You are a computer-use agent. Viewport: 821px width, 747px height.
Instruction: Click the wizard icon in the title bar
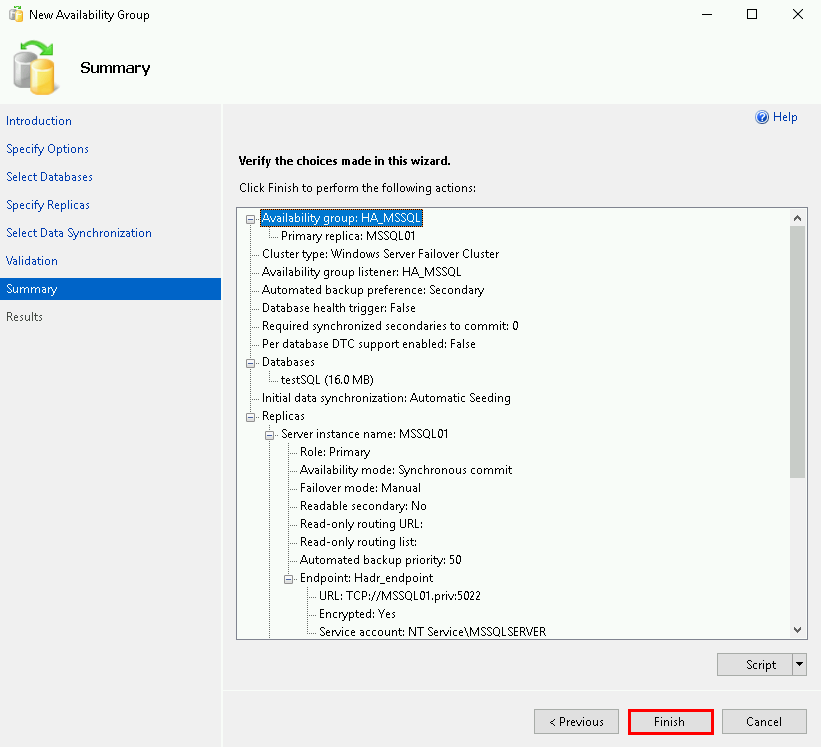(x=15, y=15)
